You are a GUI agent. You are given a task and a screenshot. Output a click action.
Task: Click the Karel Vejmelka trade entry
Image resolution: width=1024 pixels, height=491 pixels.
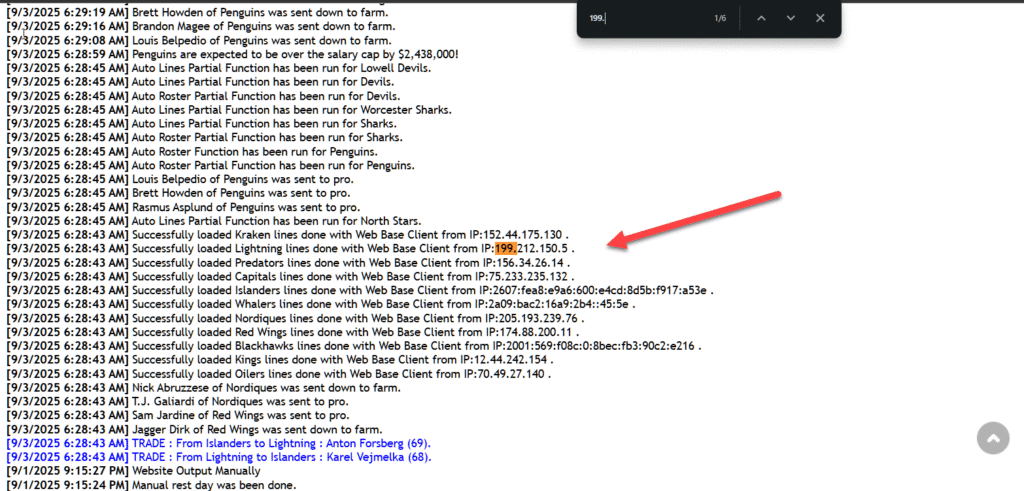pos(268,457)
